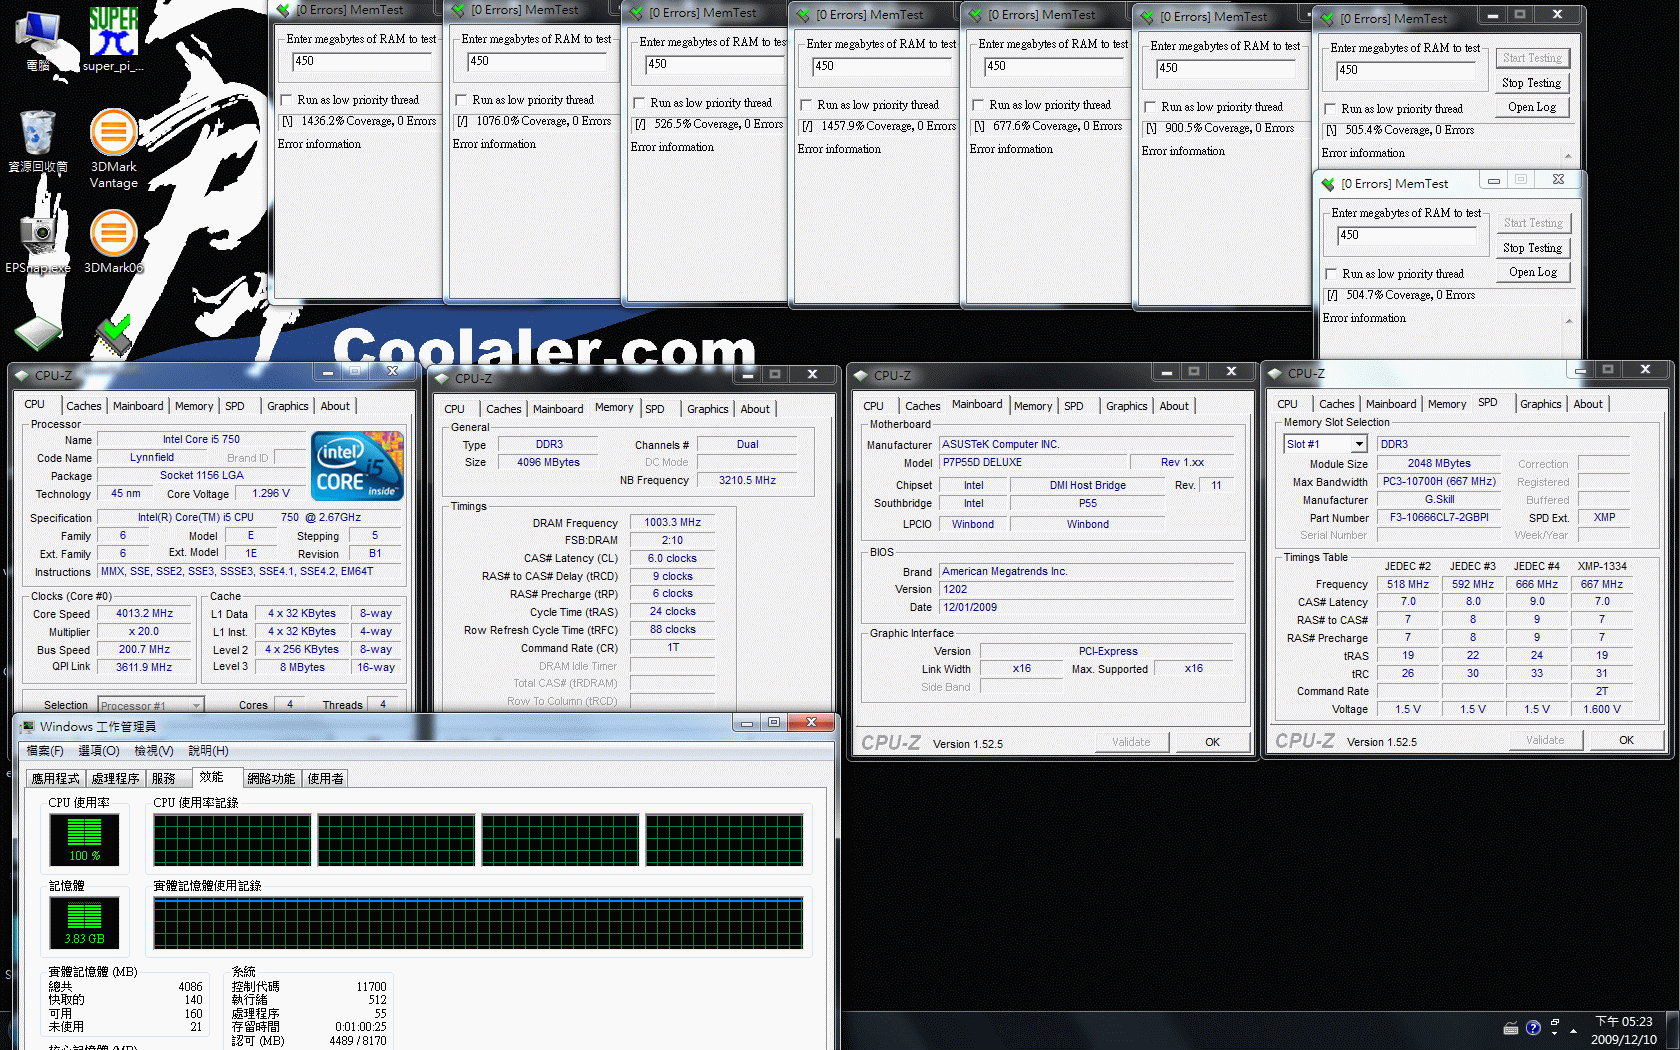Click megabytes field in 505.4% coverage MemTest
The width and height of the screenshot is (1680, 1050).
[1406, 70]
